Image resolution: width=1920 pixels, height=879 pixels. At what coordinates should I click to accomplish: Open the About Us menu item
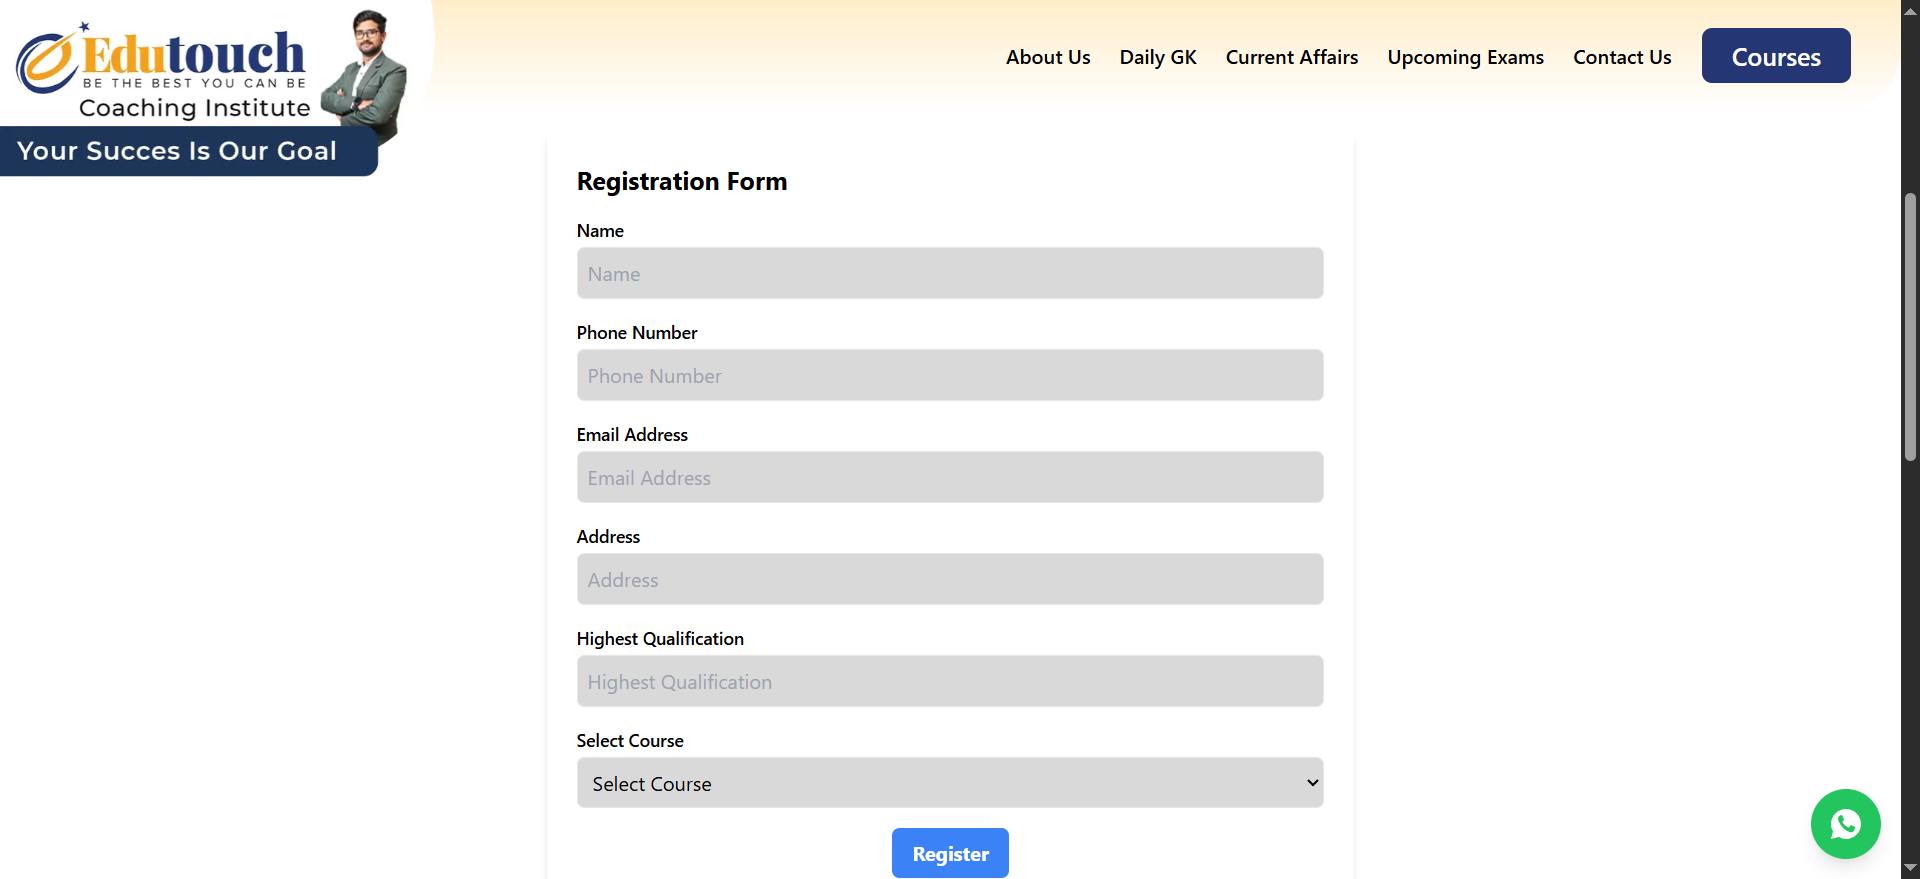click(1047, 57)
